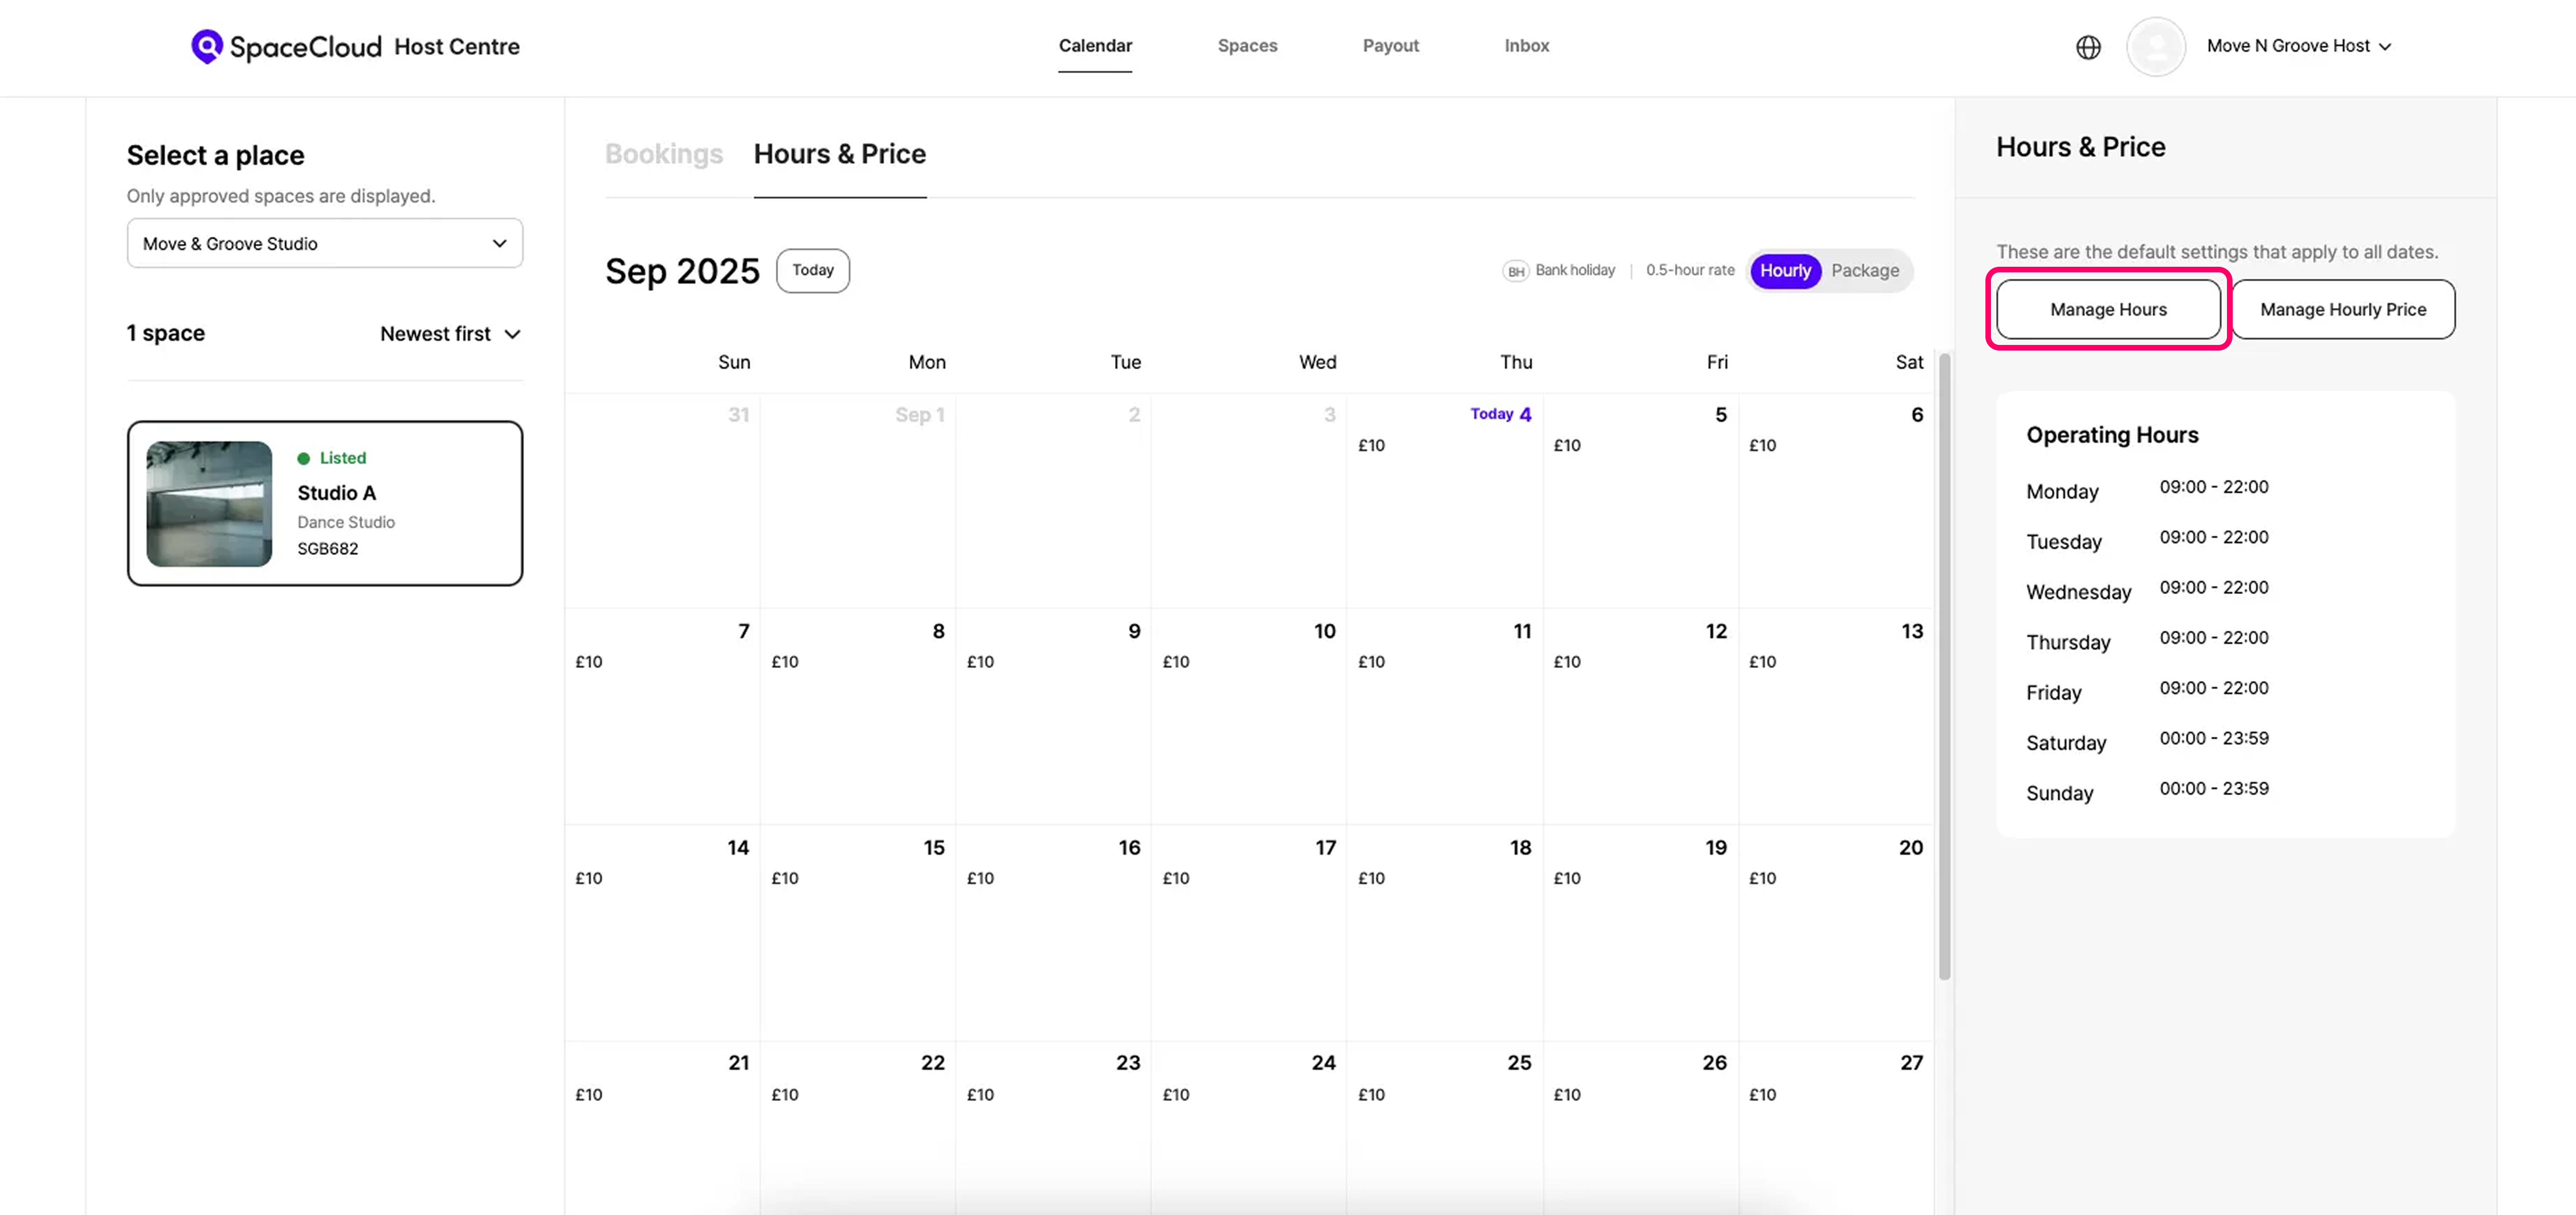
Task: Switch to the Bookings tab
Action: tap(663, 154)
